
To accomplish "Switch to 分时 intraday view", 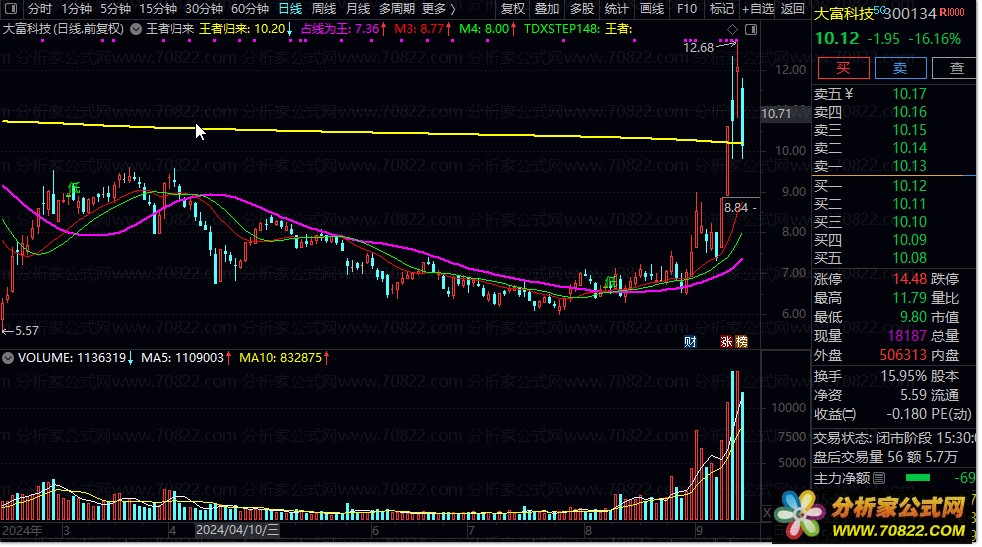I will click(x=39, y=9).
